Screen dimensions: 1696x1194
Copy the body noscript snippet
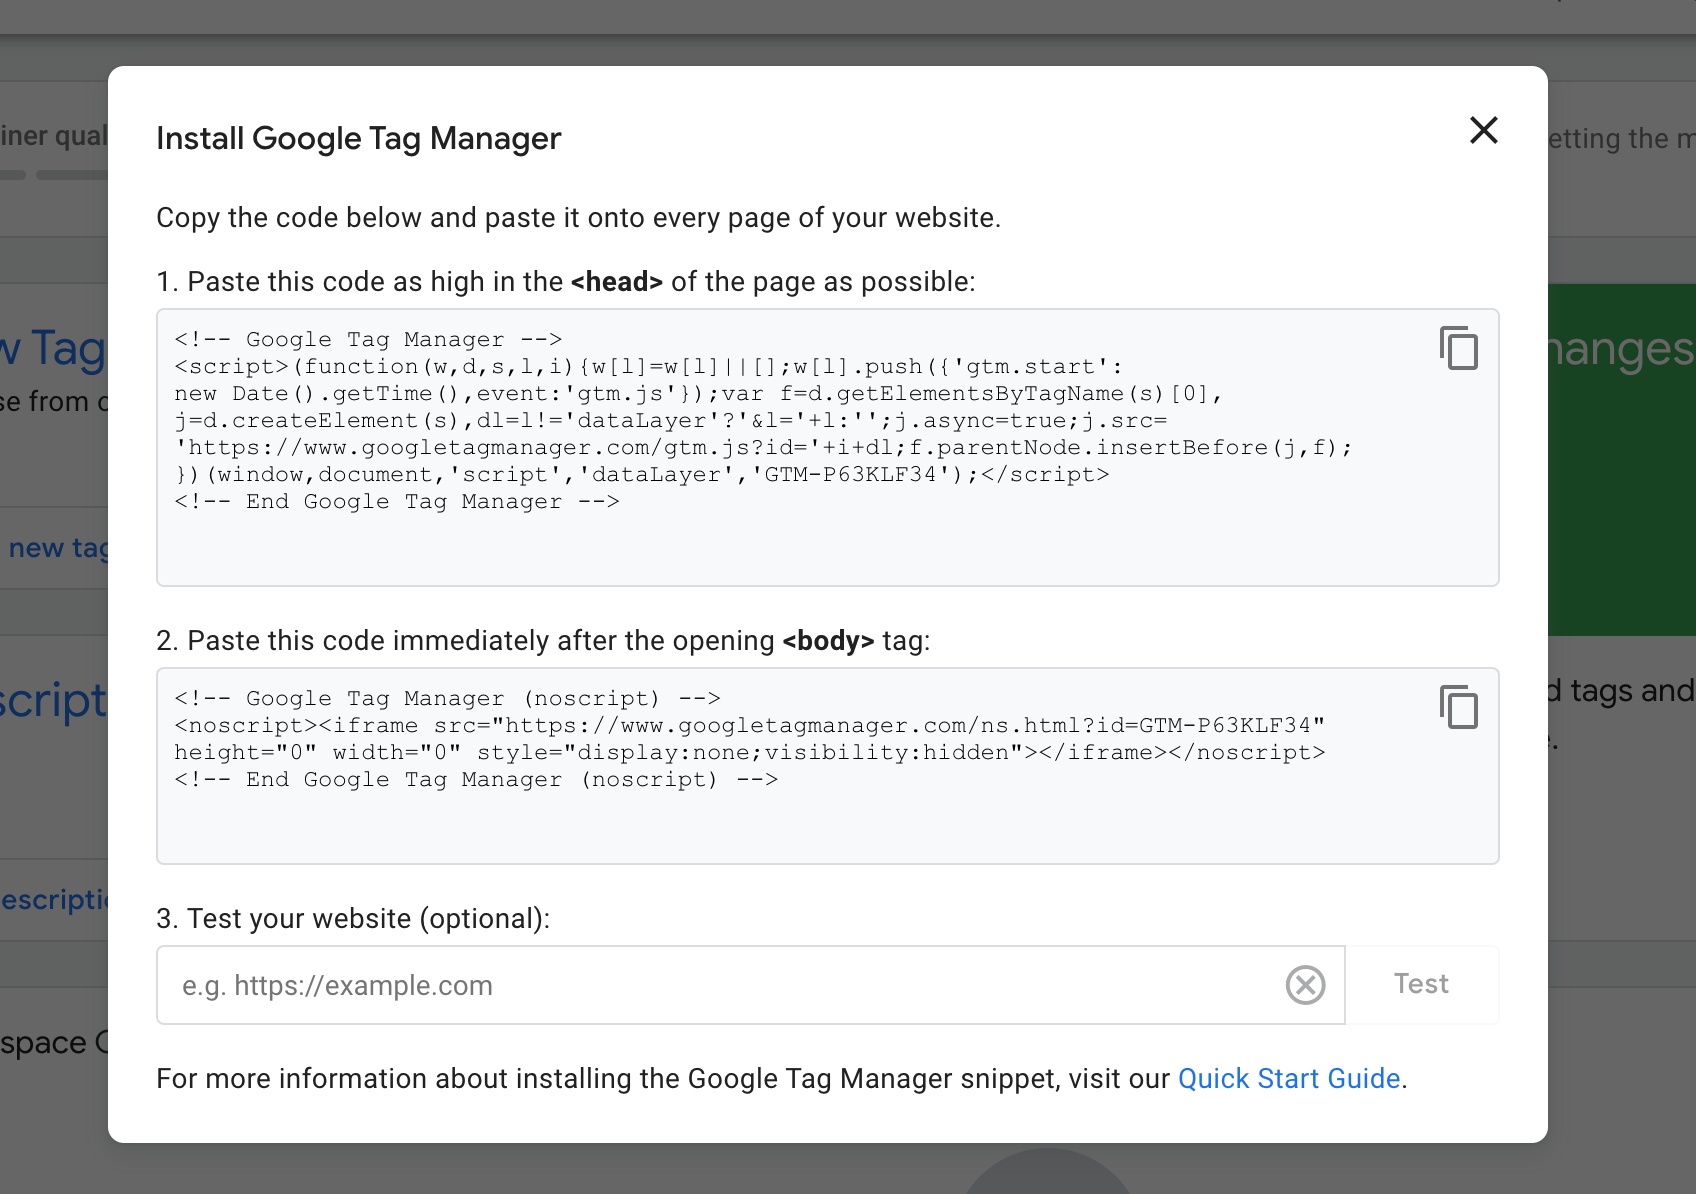tap(1459, 707)
